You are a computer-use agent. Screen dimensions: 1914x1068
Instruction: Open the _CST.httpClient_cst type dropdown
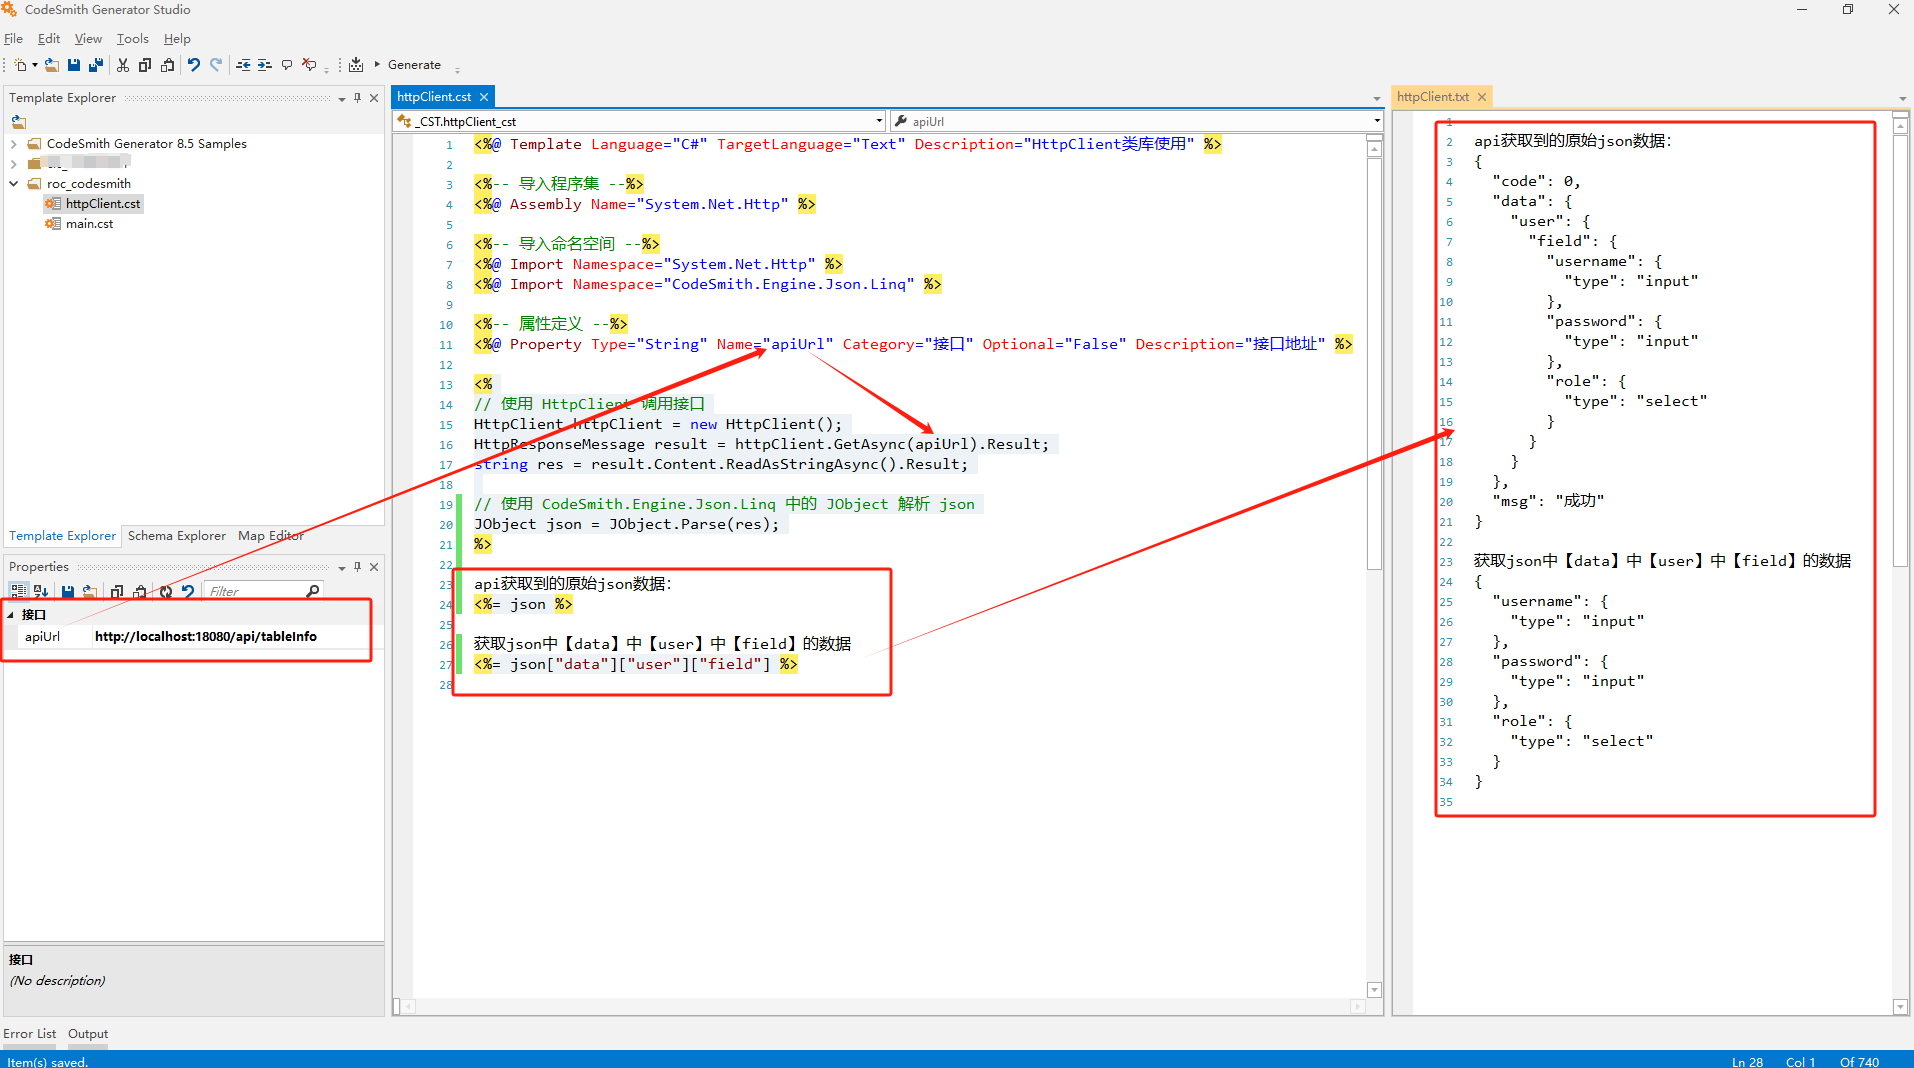[x=879, y=121]
